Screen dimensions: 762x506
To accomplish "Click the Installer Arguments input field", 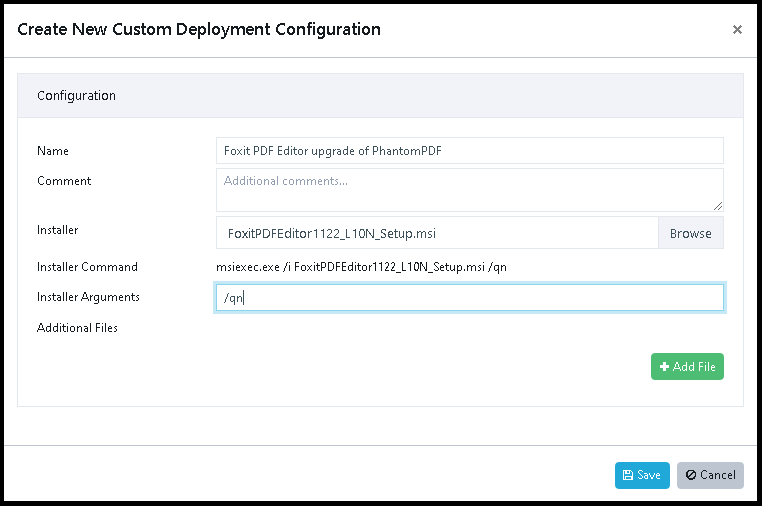I will click(469, 297).
